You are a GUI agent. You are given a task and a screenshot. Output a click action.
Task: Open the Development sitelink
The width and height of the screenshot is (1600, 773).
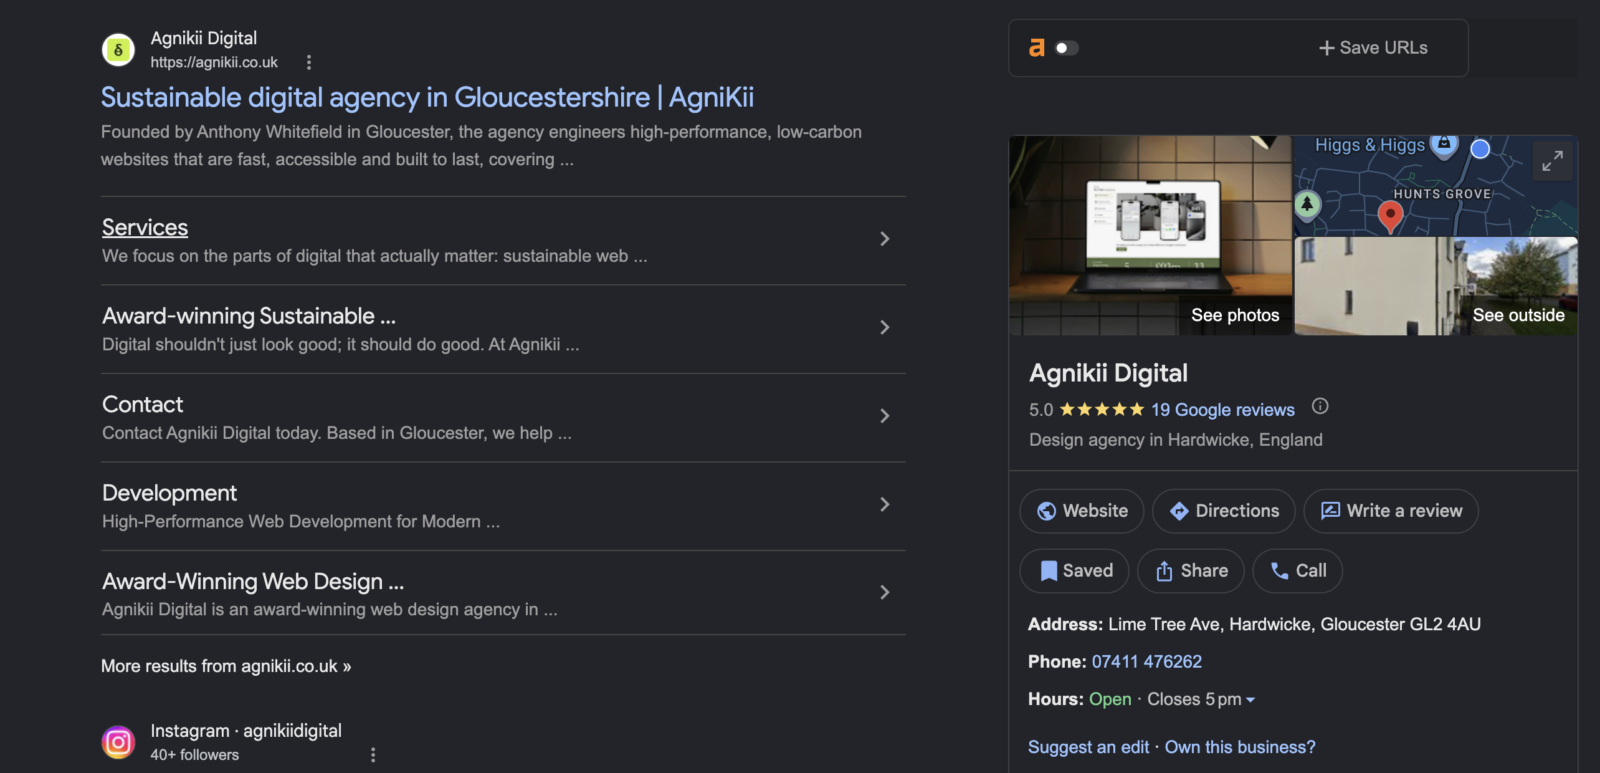[x=170, y=493]
